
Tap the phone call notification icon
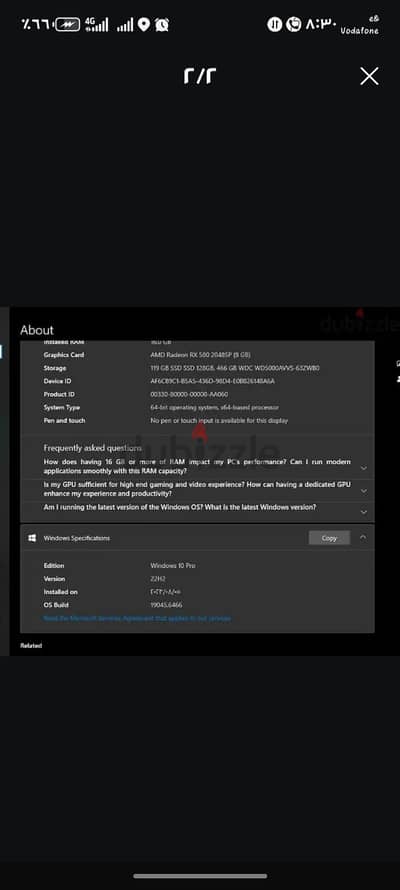click(293, 24)
